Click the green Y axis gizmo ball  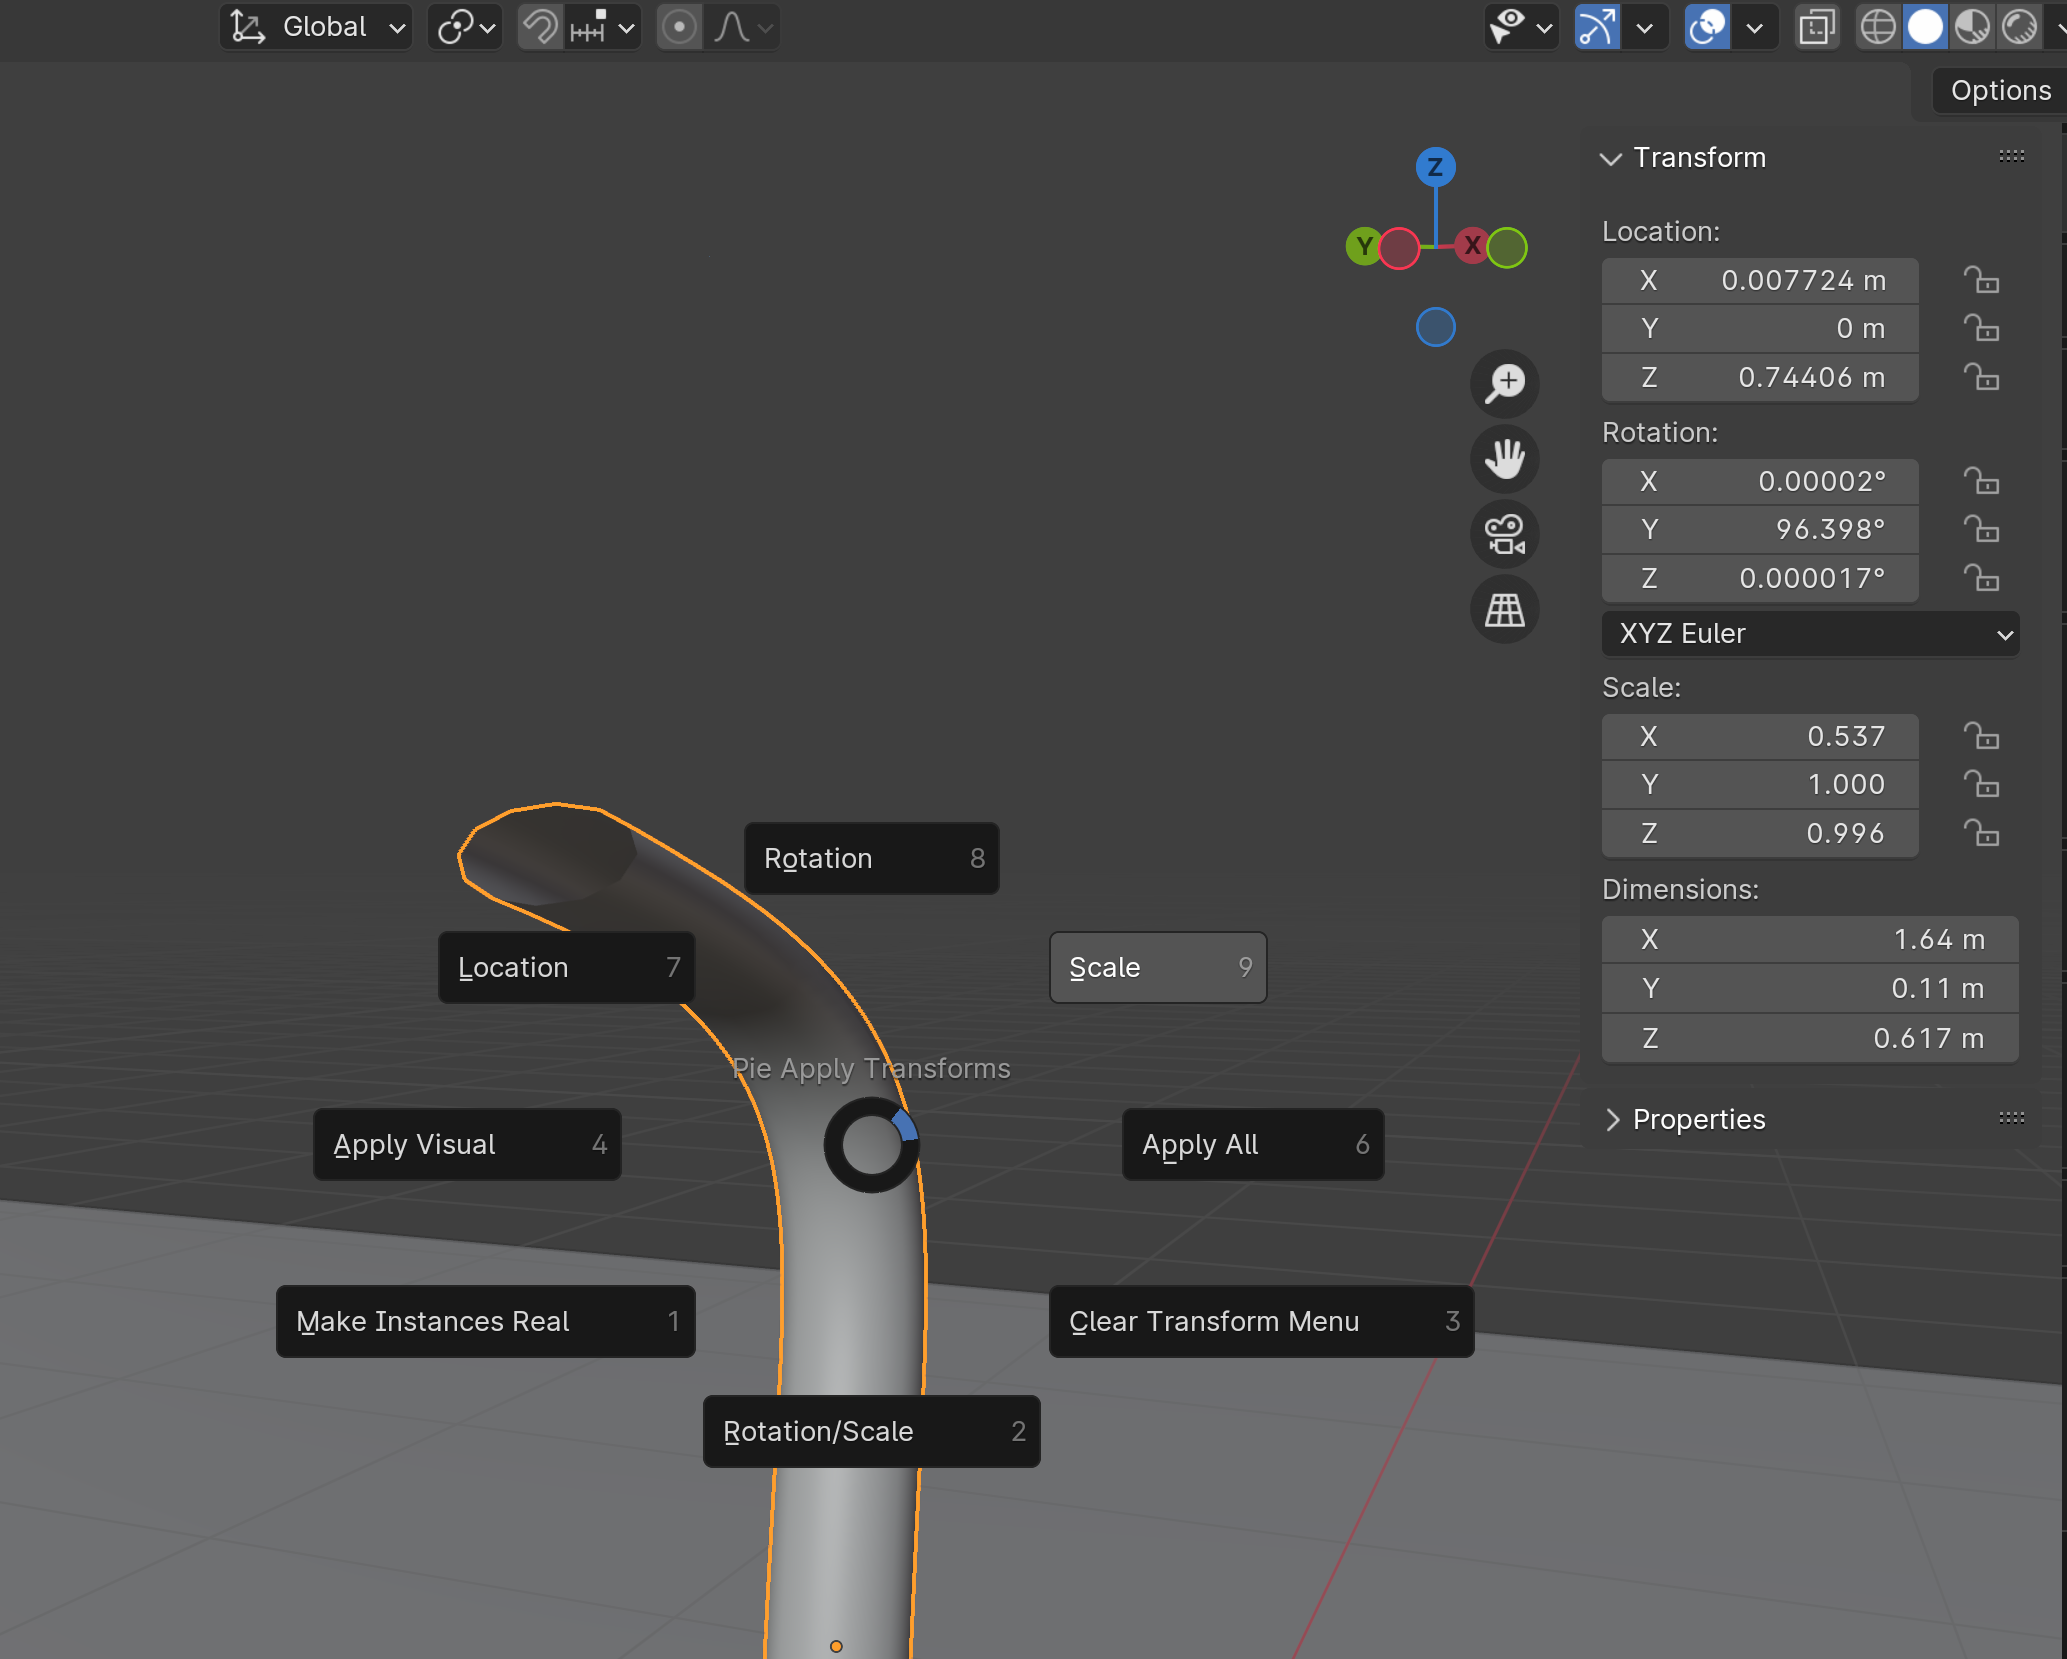pyautogui.click(x=1365, y=246)
